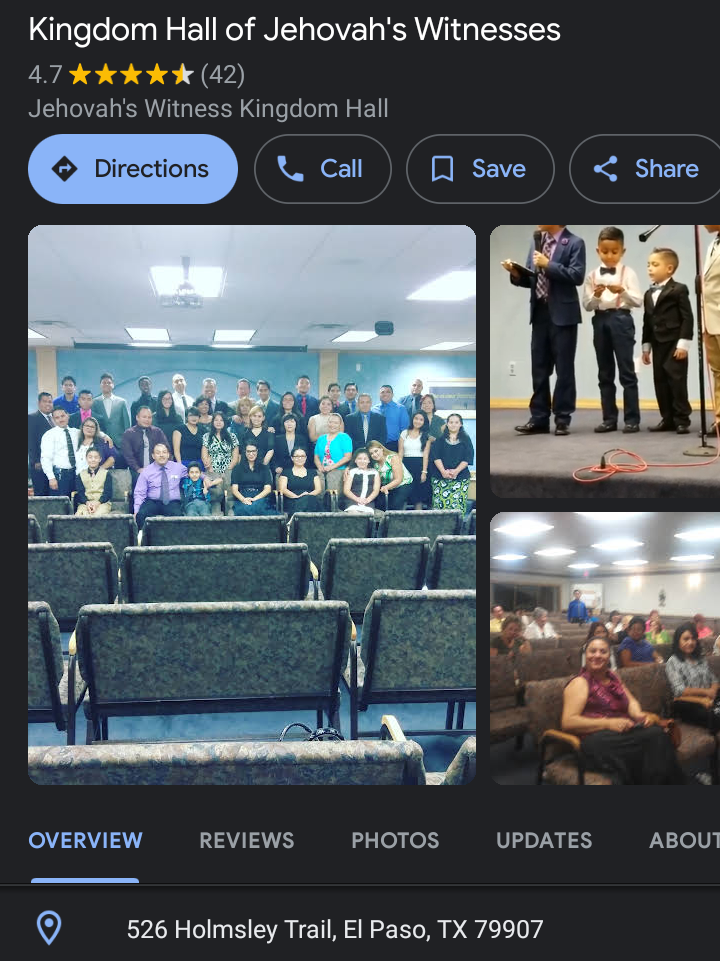Open the large group photo in auditorium

tap(252, 505)
